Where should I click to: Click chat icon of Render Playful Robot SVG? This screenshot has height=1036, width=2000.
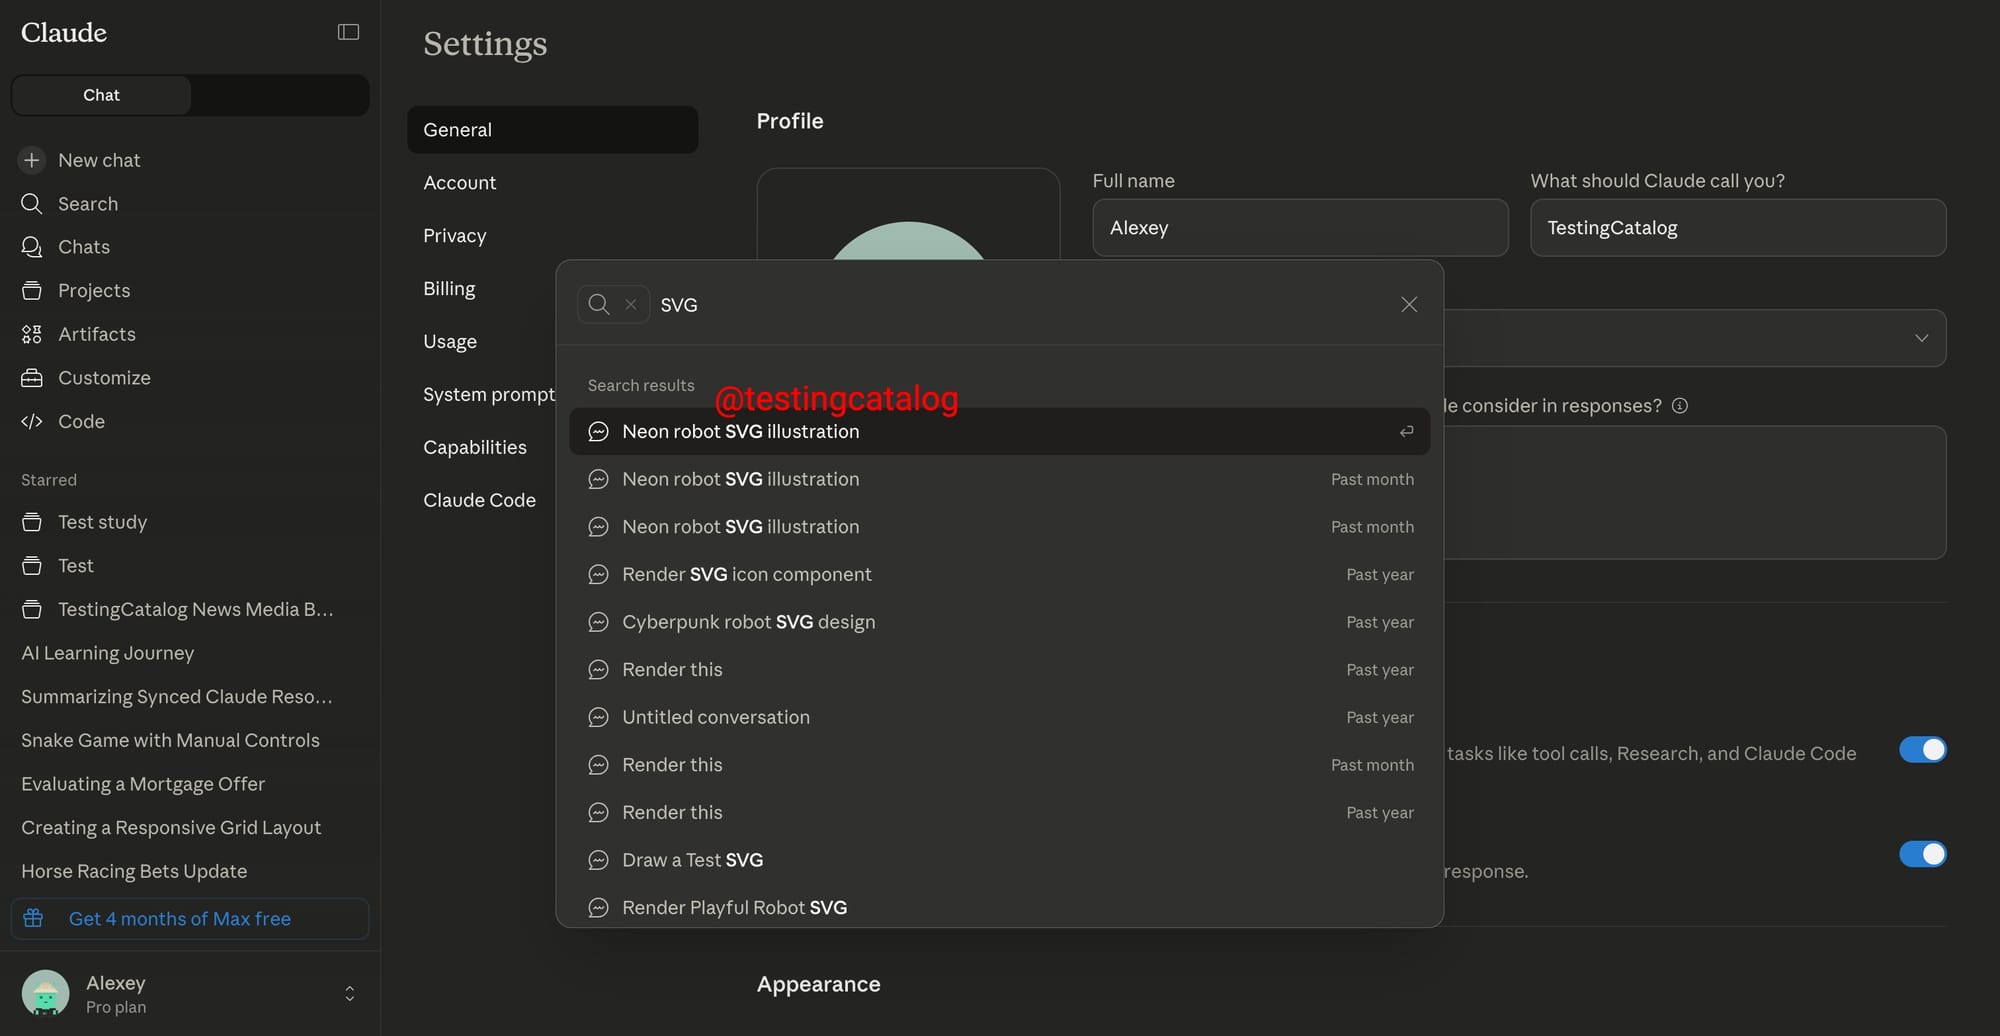pyautogui.click(x=598, y=908)
